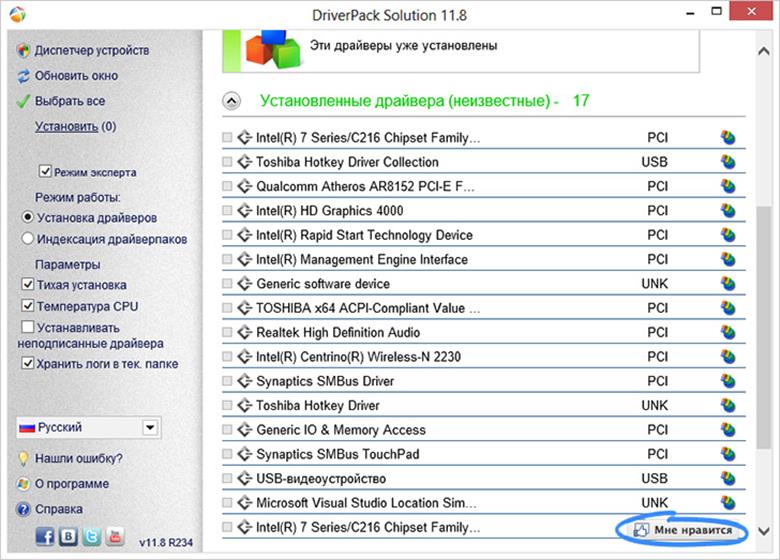Open the О программе about link
The height and width of the screenshot is (560, 780).
(71, 484)
